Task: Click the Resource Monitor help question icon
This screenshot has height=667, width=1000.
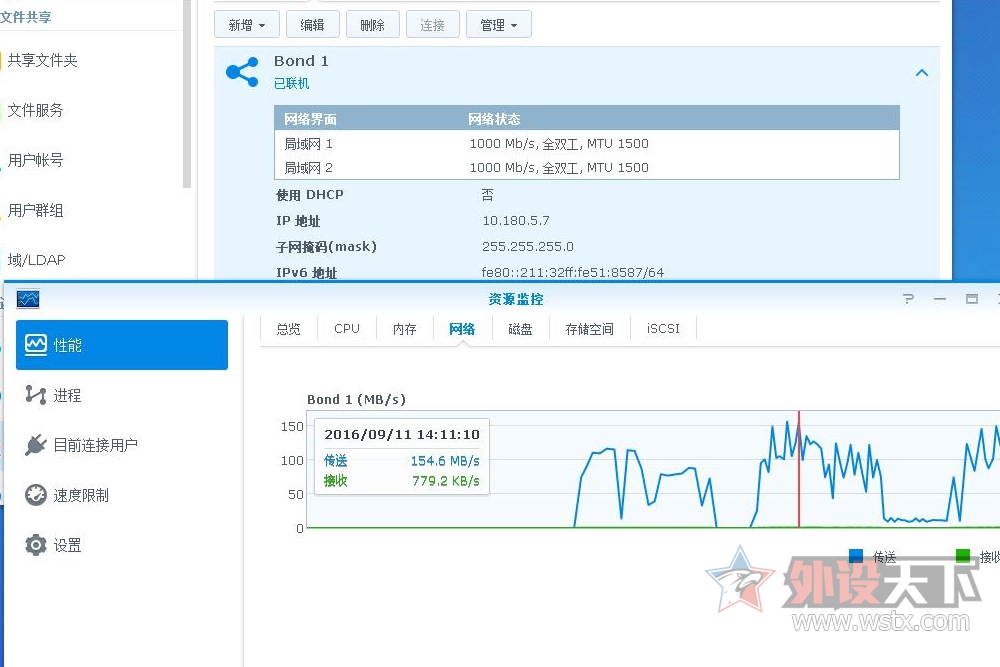Action: (908, 298)
